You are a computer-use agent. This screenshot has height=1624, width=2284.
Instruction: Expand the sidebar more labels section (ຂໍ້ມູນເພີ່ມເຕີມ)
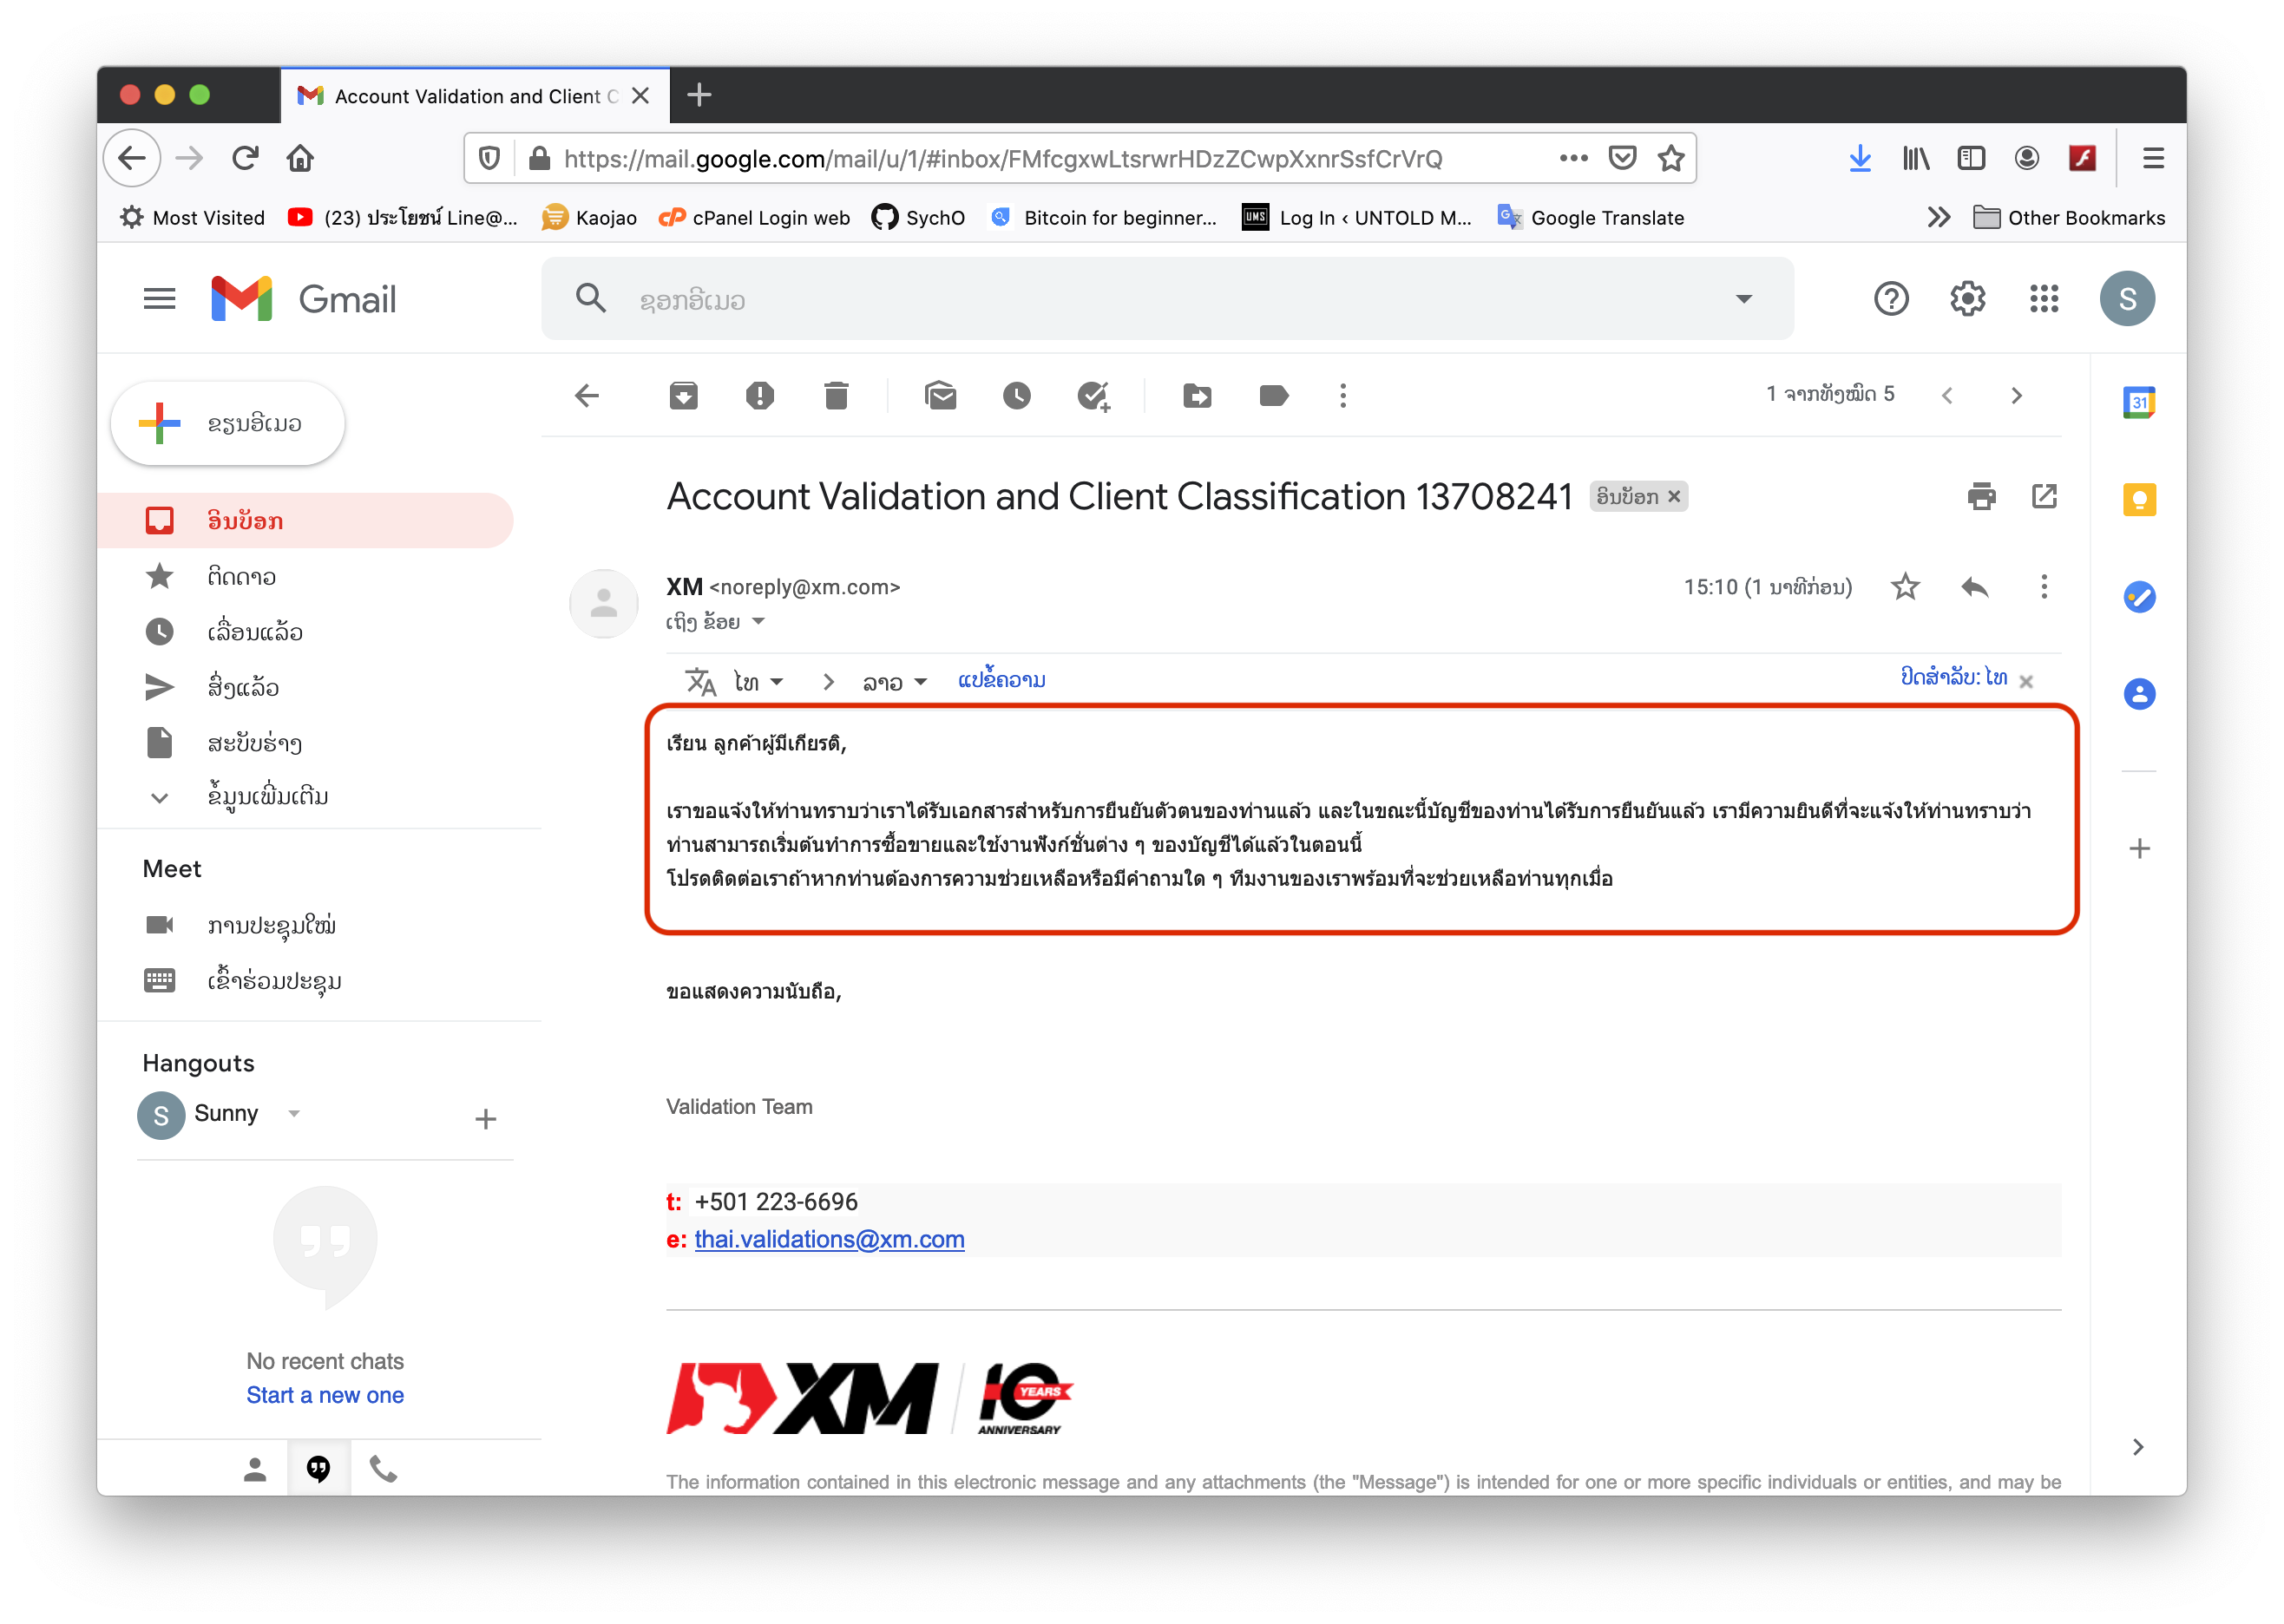point(268,797)
